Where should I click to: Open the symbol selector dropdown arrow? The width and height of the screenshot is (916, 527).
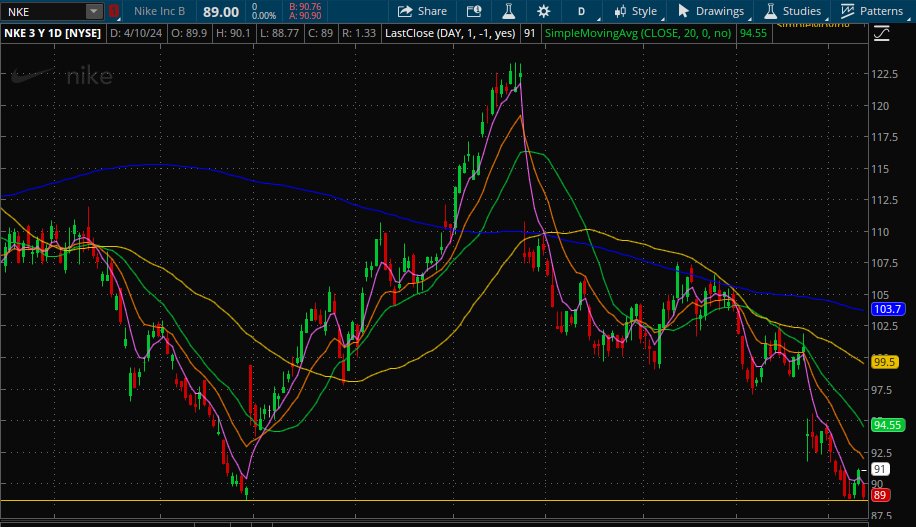[x=93, y=11]
